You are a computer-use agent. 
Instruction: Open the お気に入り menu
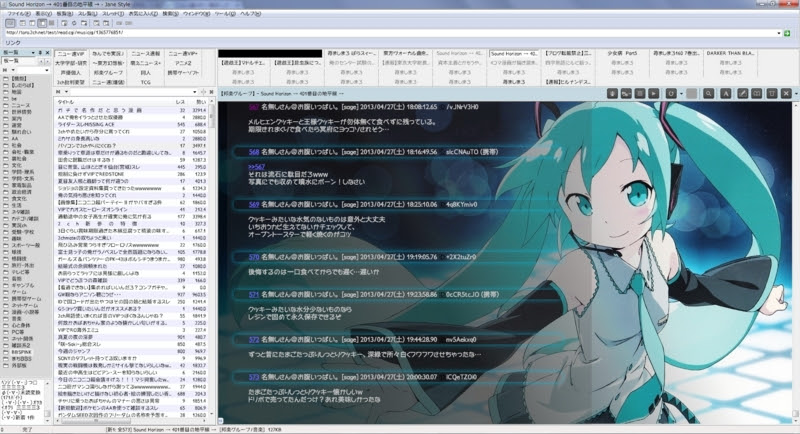(x=143, y=14)
